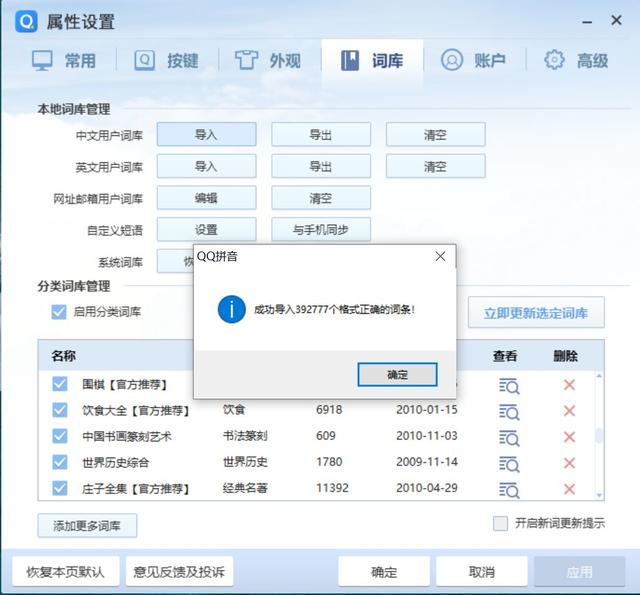
Task: Minimize the 属性设置 window
Action: (587, 22)
